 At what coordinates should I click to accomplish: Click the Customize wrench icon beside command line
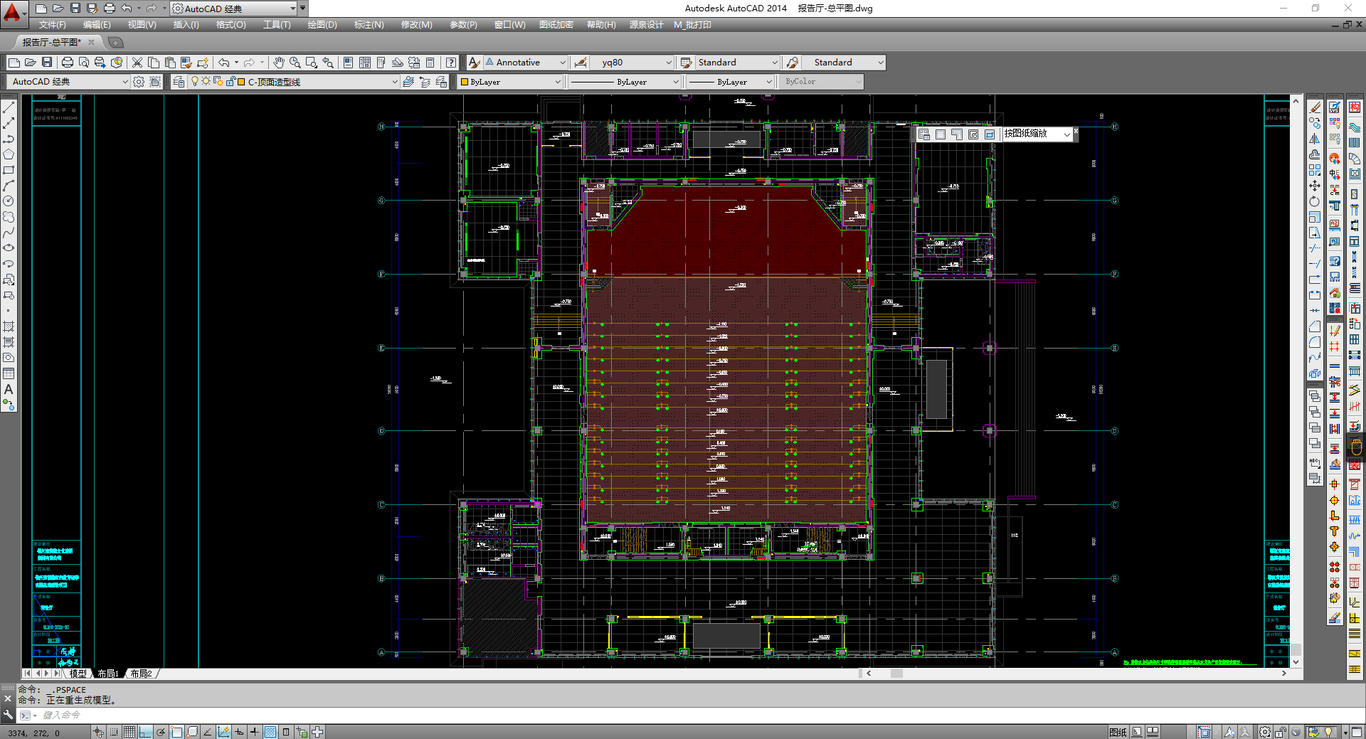point(8,715)
